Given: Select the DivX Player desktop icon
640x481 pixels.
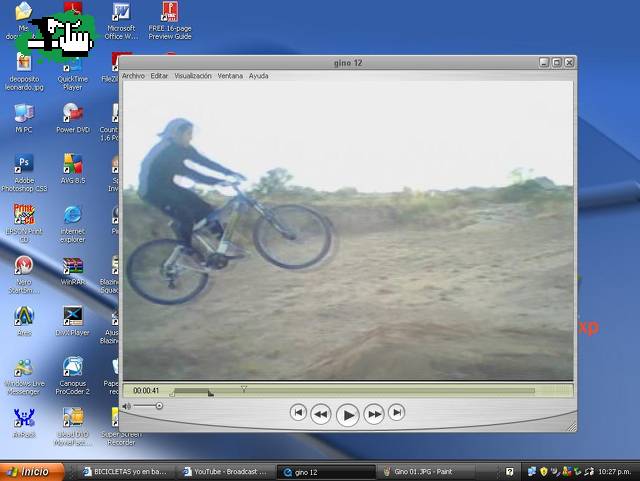Looking at the screenshot, I should tap(72, 322).
